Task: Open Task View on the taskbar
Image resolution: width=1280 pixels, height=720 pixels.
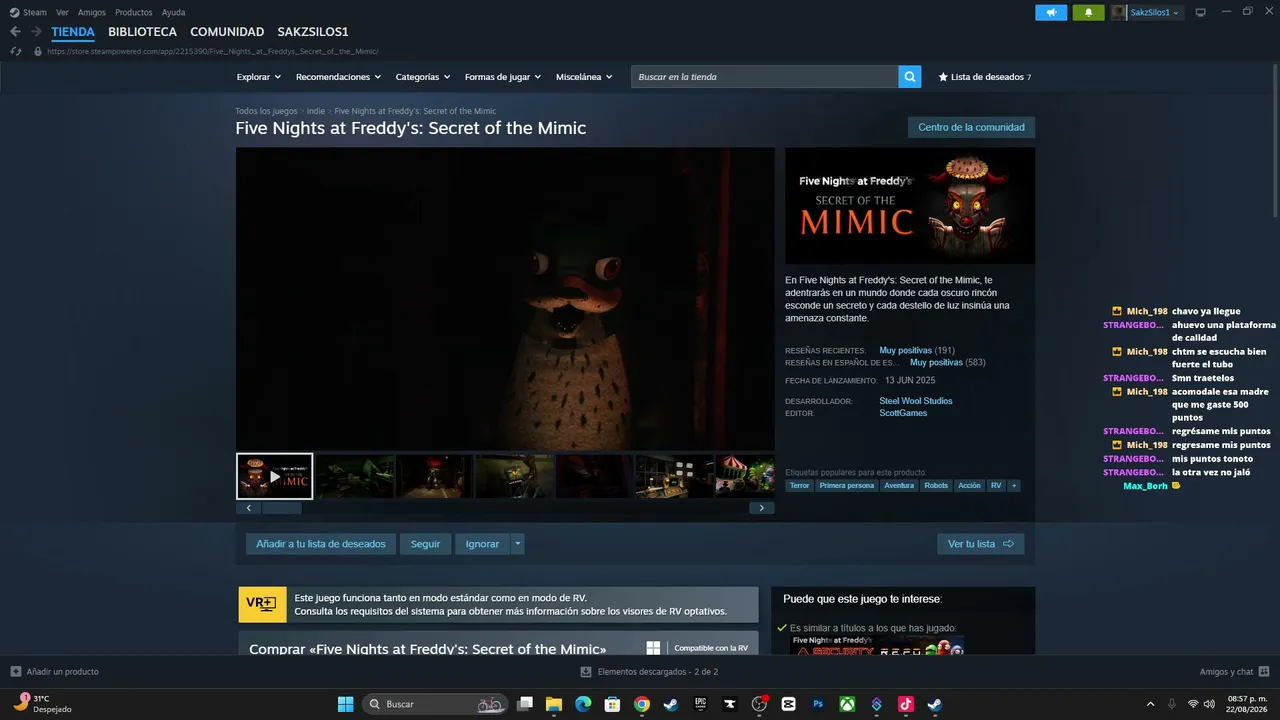Action: [525, 704]
